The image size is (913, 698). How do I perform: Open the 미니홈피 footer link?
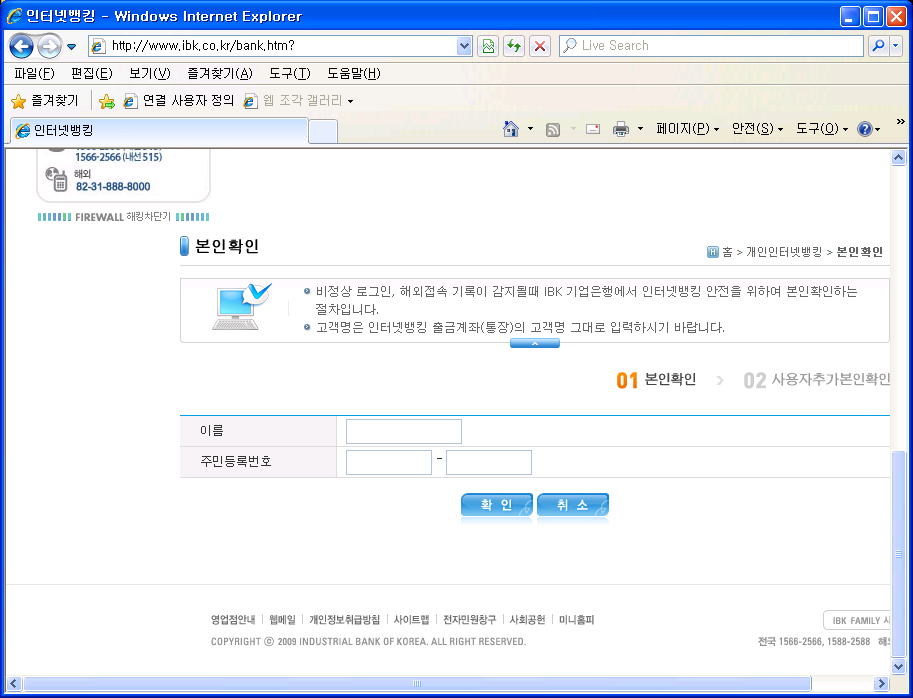click(576, 620)
